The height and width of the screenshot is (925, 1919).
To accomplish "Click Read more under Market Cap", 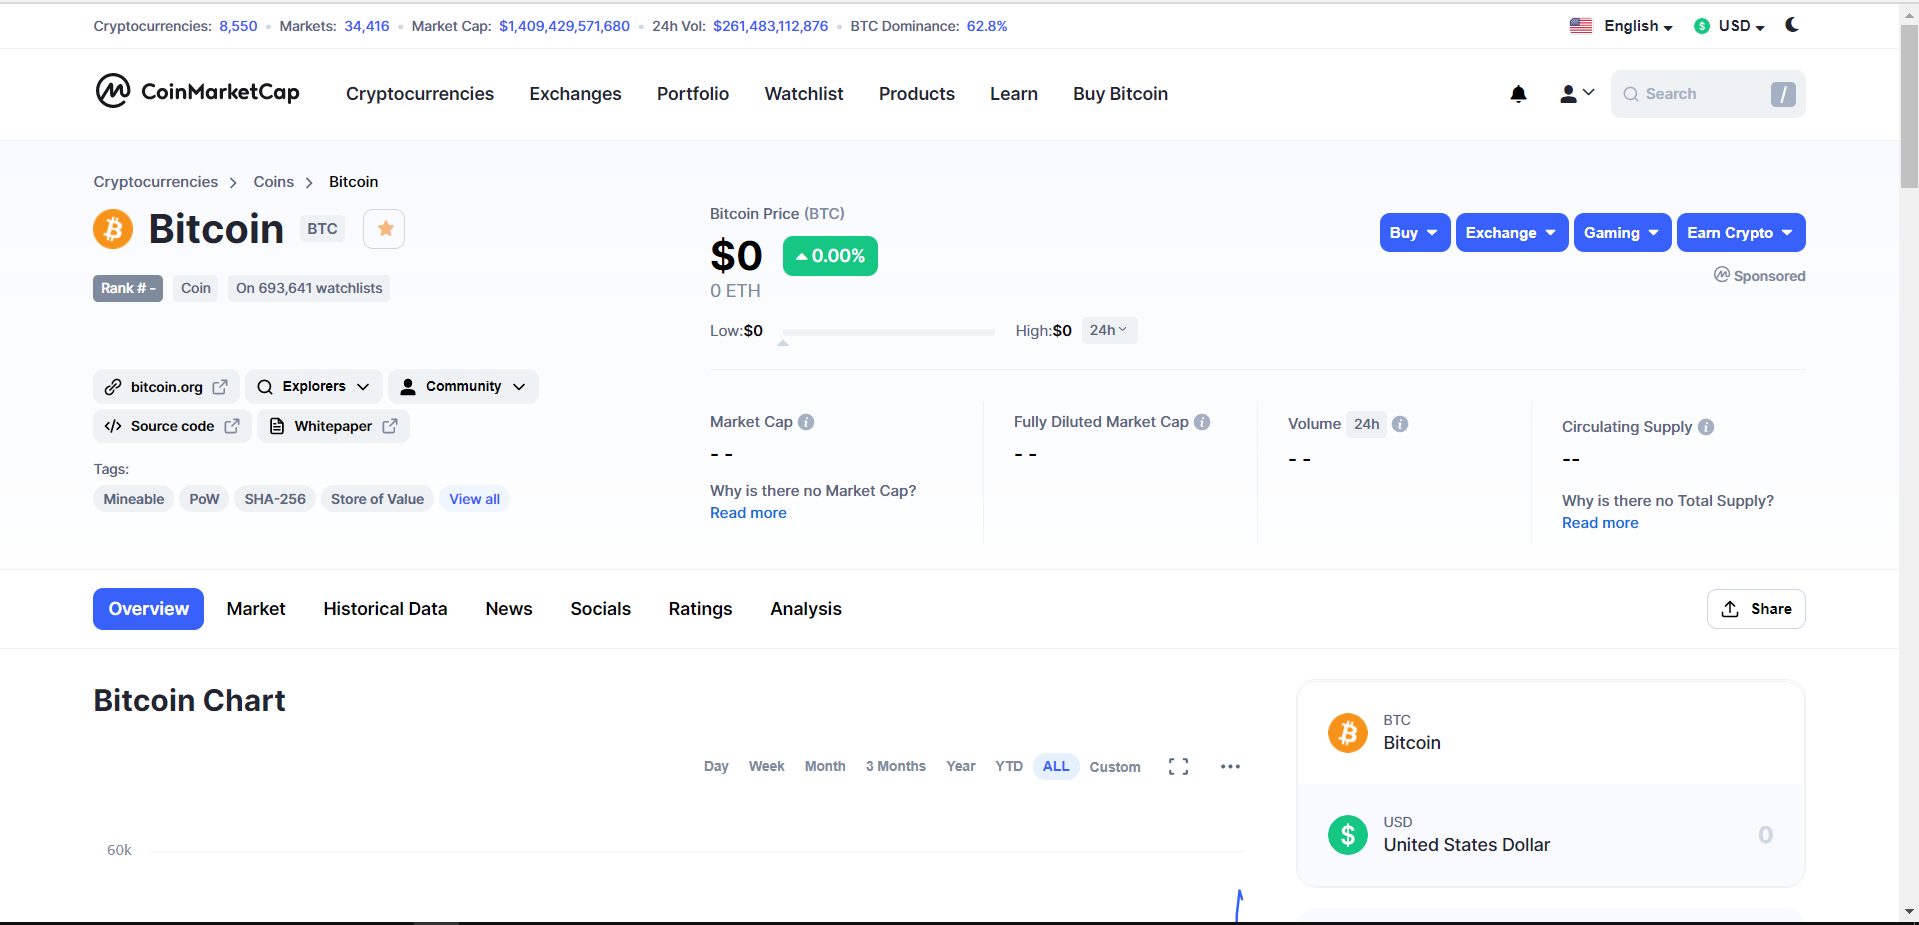I will pyautogui.click(x=748, y=513).
